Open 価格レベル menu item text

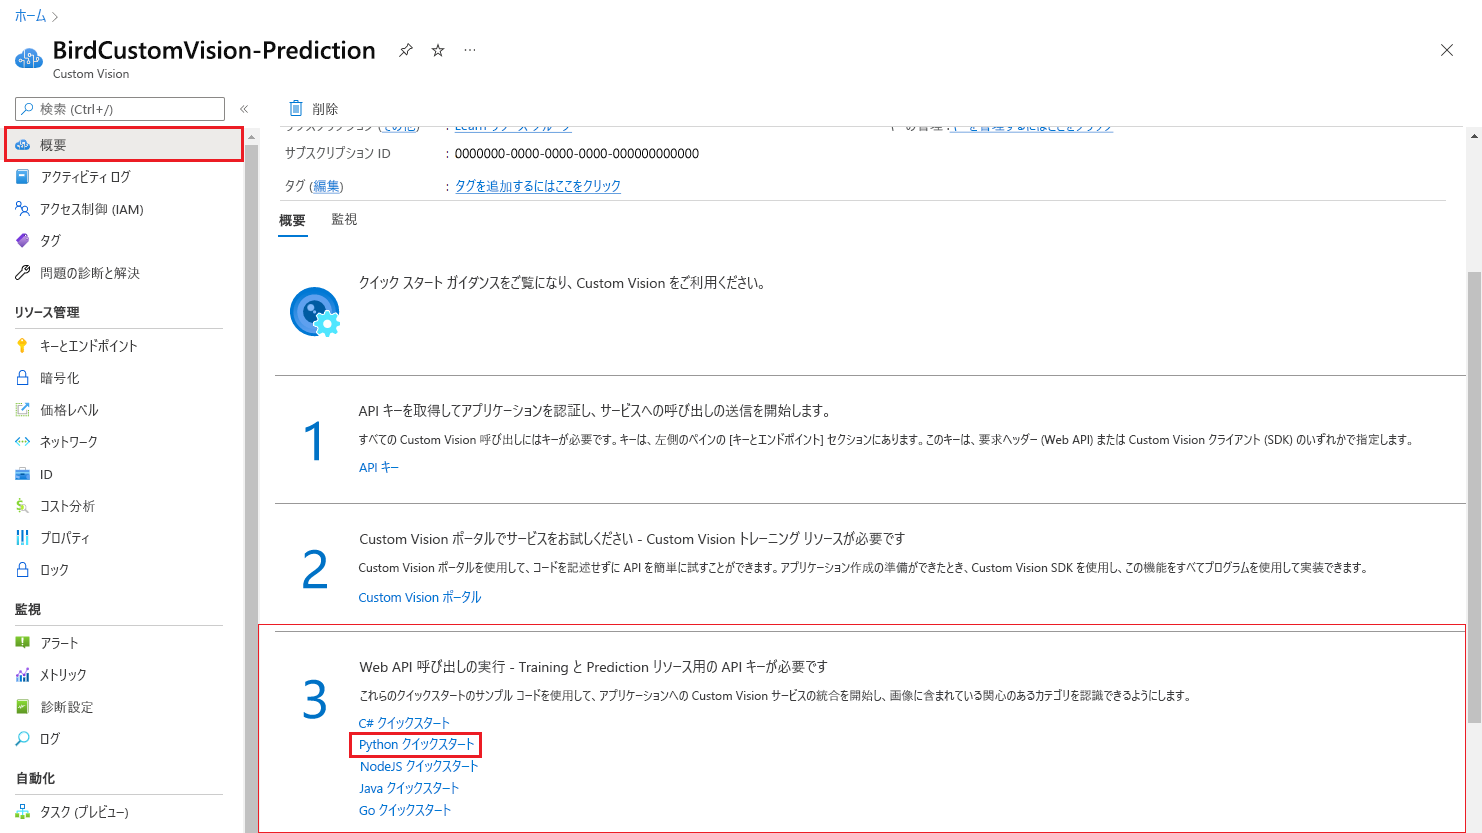(69, 410)
